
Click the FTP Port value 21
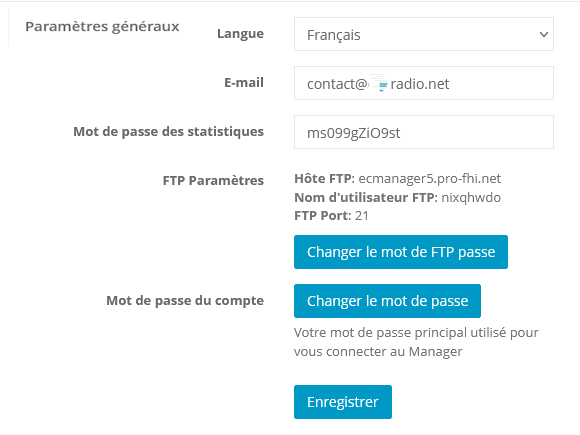[x=361, y=216]
